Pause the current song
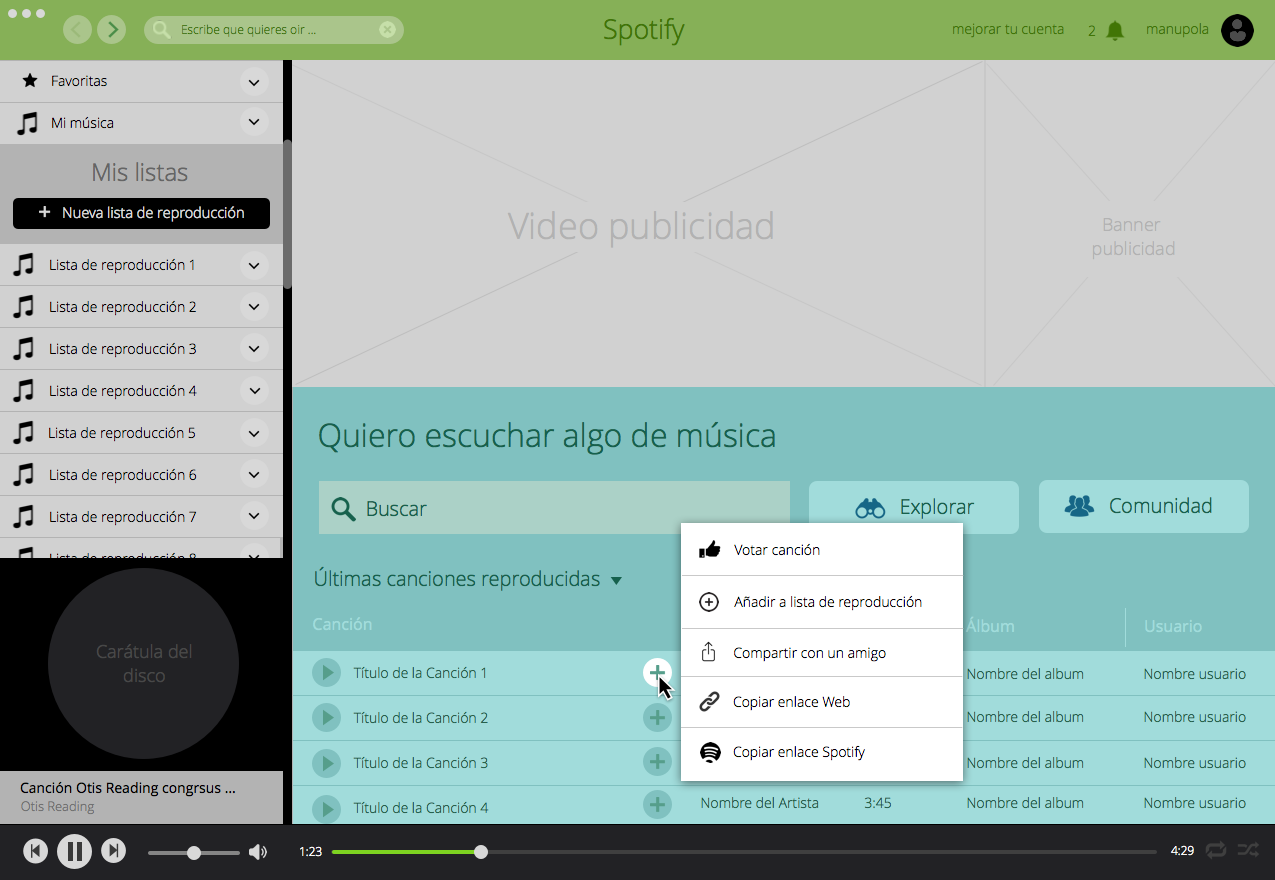This screenshot has height=880, width=1275. coord(74,851)
